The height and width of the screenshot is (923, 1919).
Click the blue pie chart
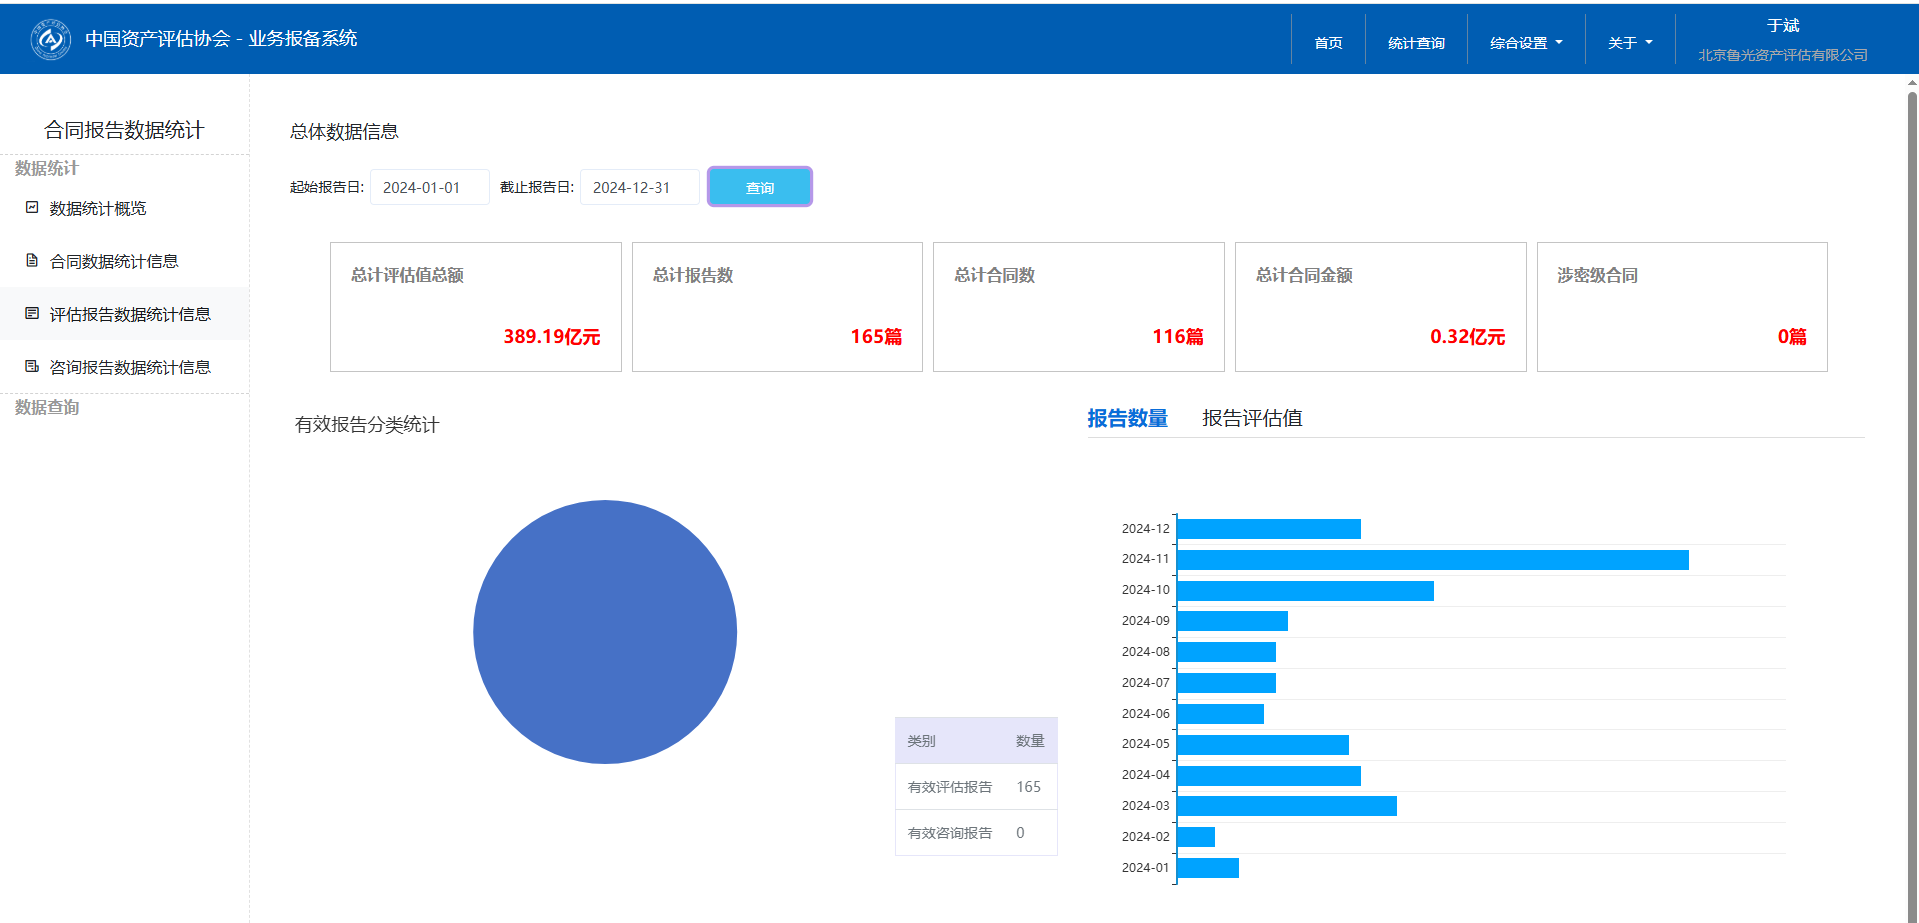[605, 632]
